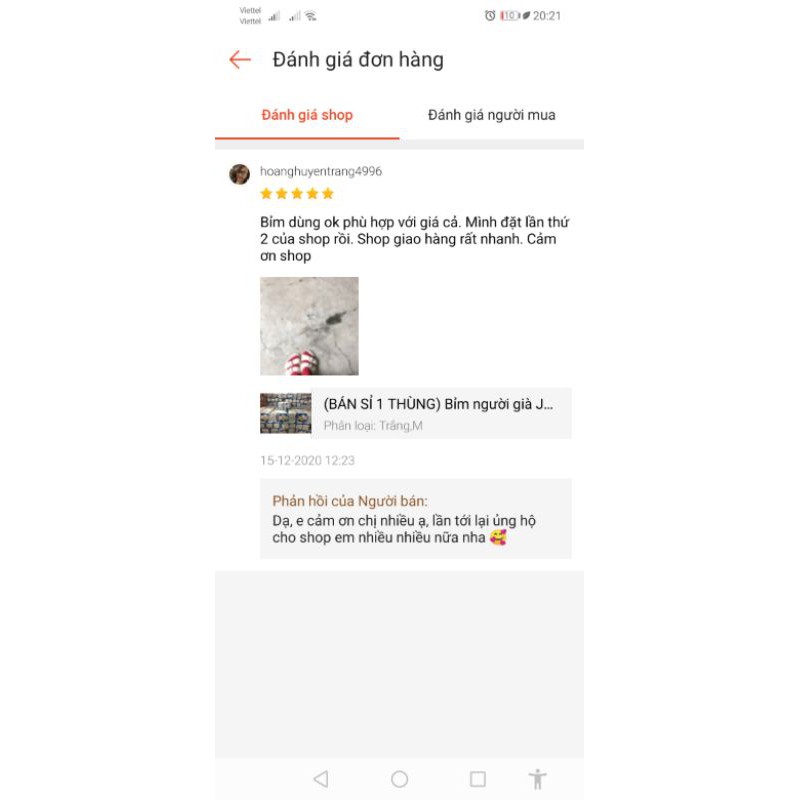Screen dimensions: 800x800
Task: Open the review photo with red shoes
Action: click(x=309, y=326)
